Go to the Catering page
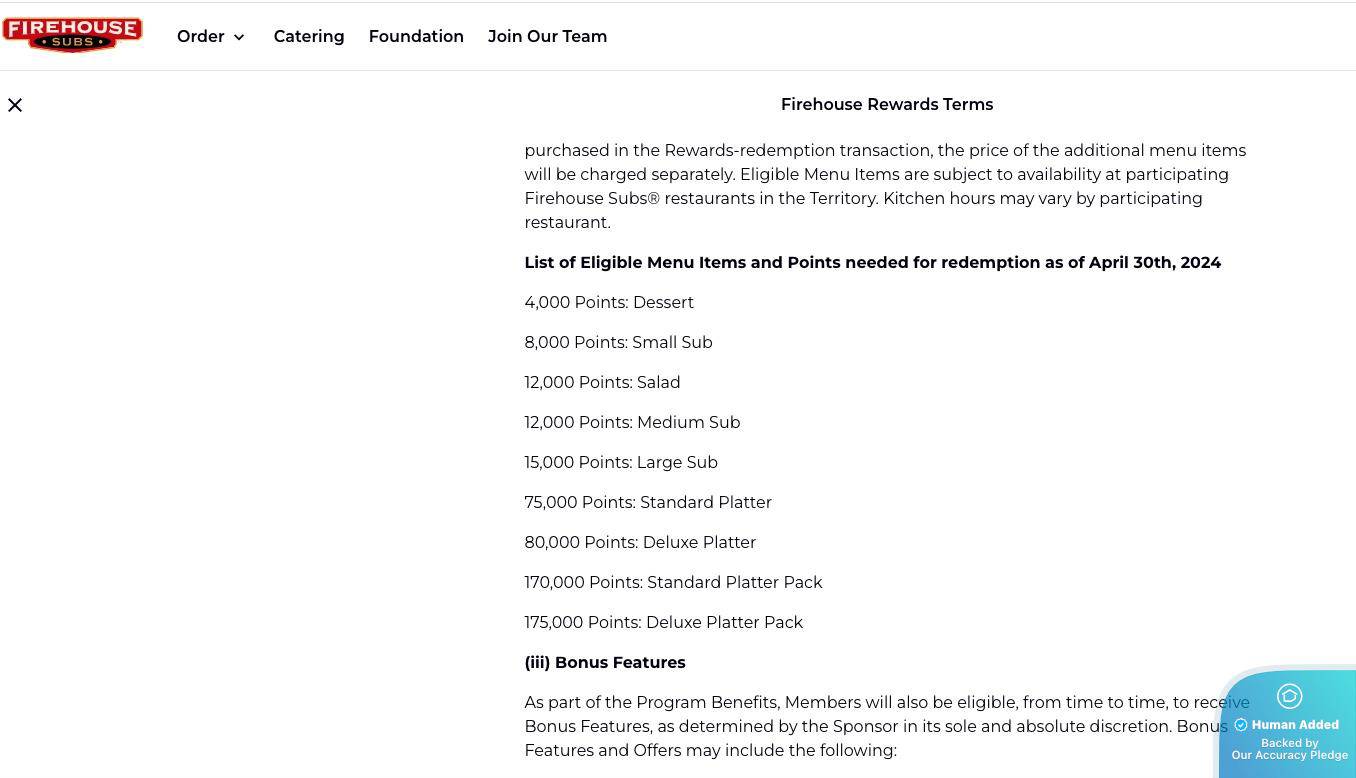 pos(309,36)
